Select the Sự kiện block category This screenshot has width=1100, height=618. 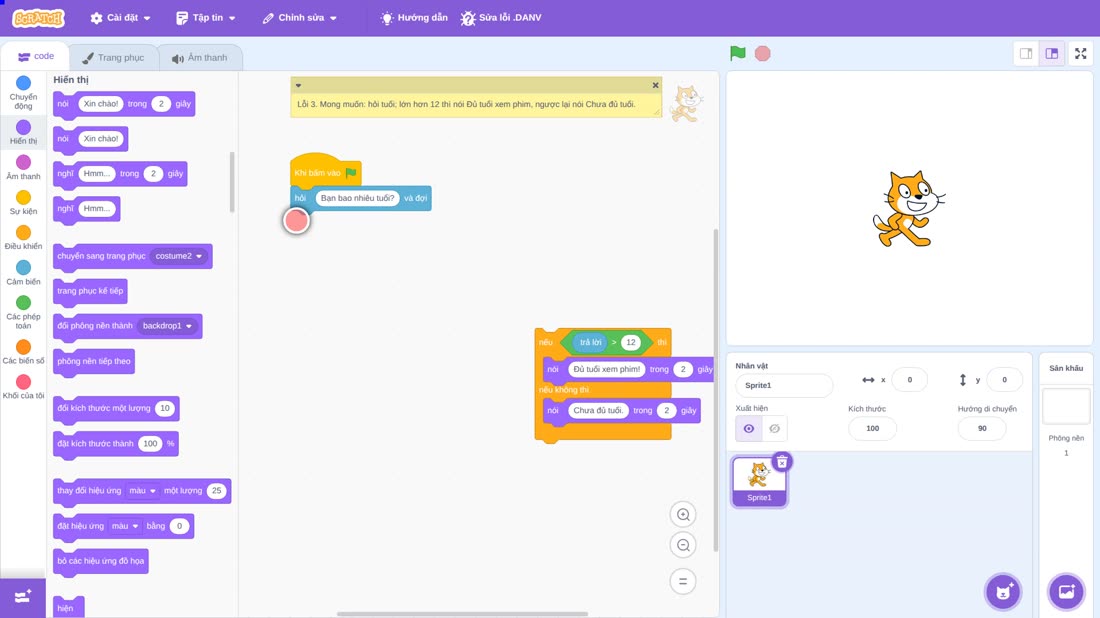23,203
